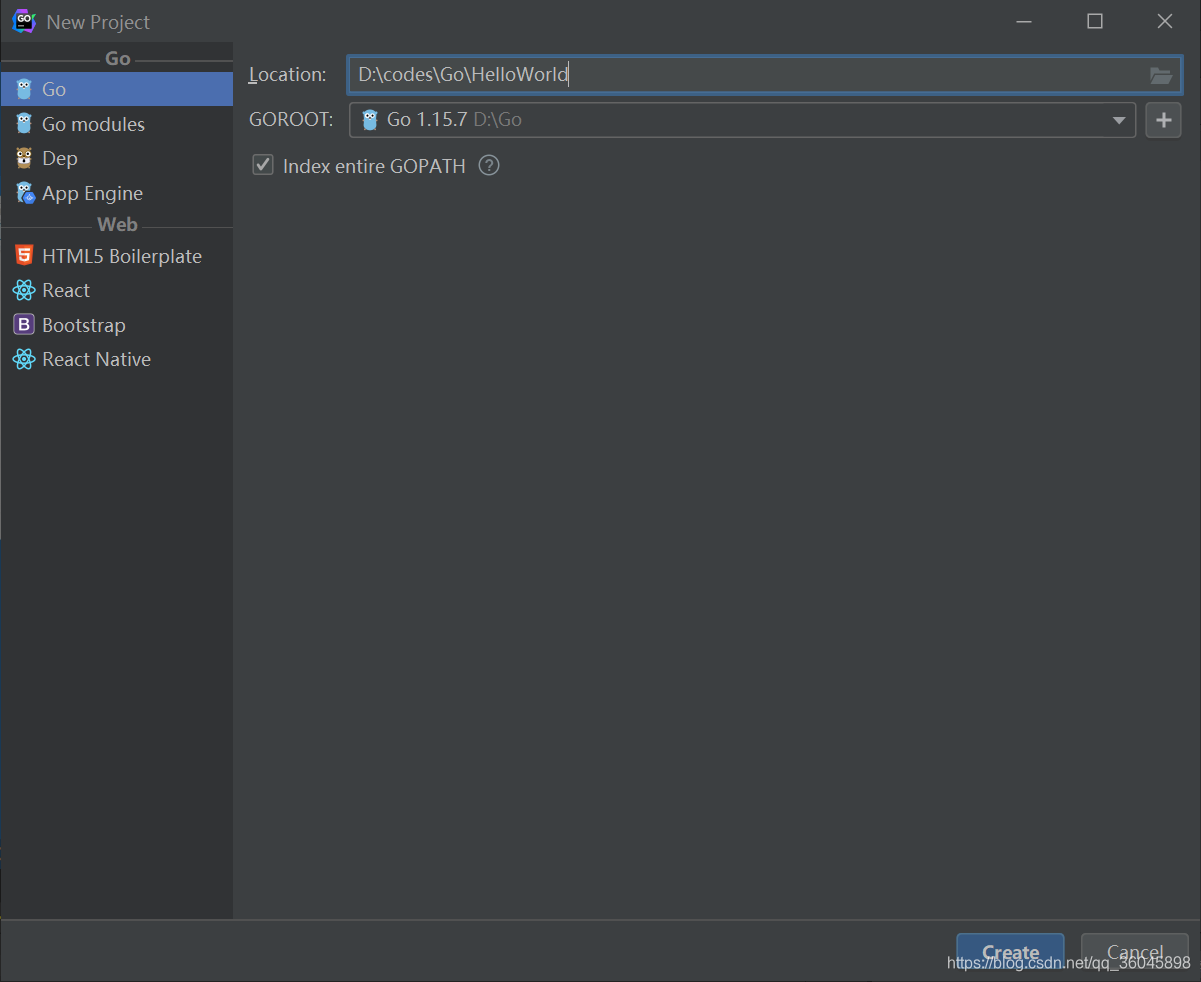Select HTML5 Boilerplate template

point(117,256)
